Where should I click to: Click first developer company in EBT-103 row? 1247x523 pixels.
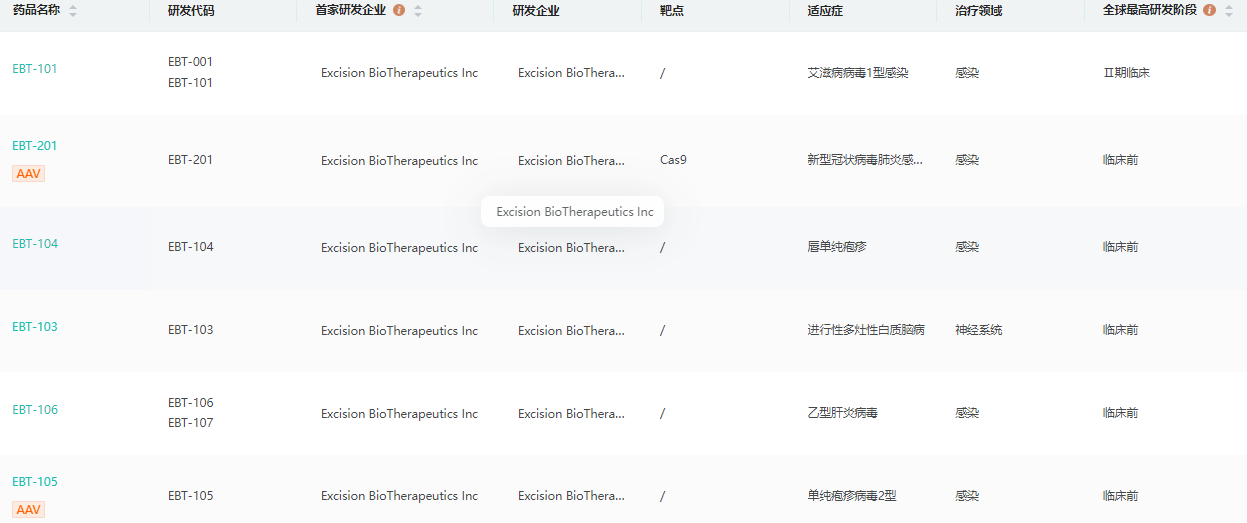point(399,331)
